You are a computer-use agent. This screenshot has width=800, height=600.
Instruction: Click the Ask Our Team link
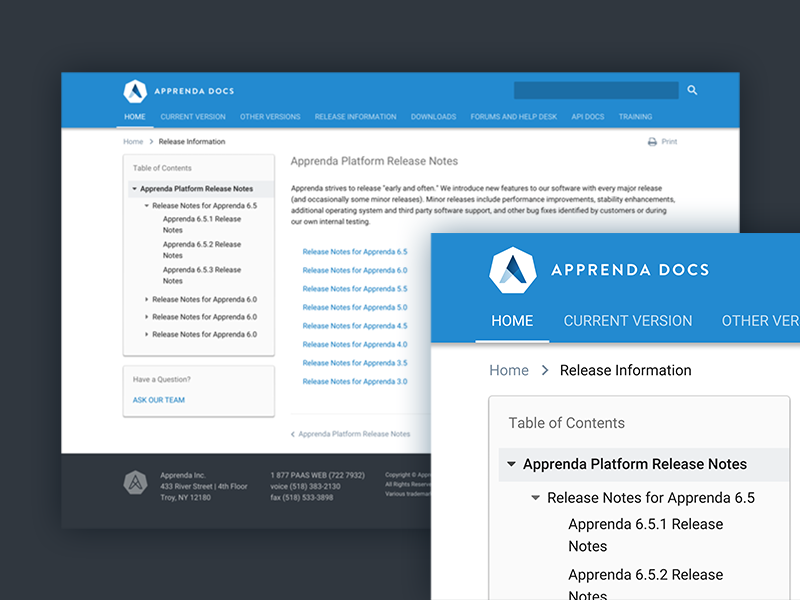point(159,400)
